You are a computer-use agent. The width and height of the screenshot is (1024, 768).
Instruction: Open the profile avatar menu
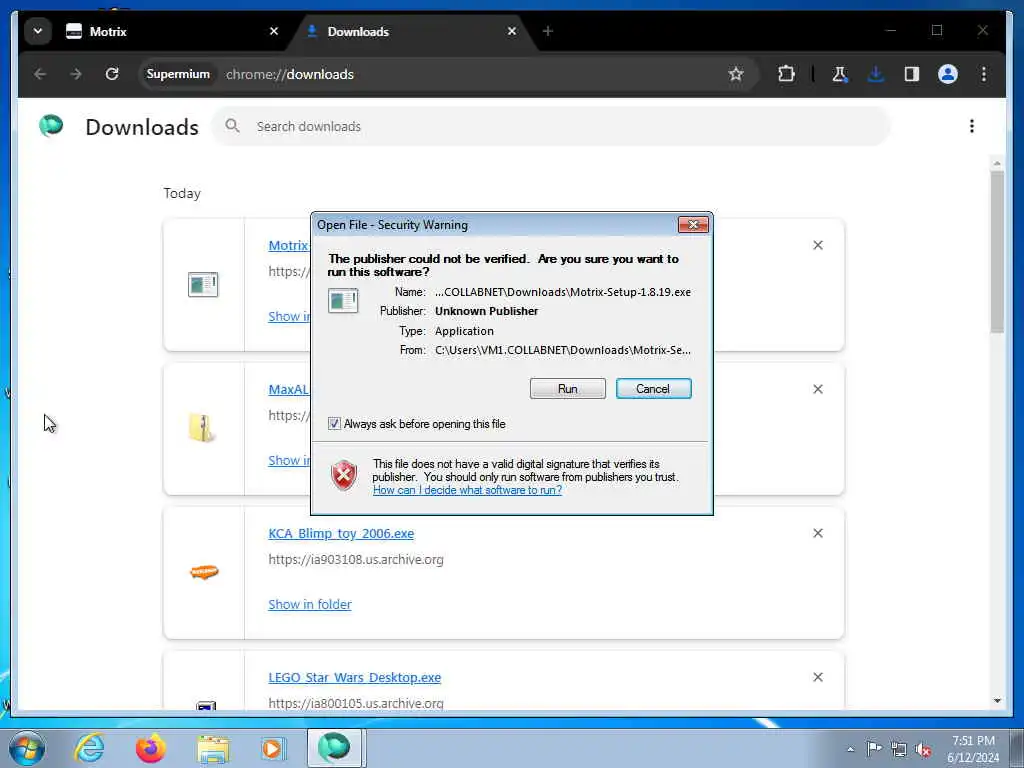pos(948,74)
